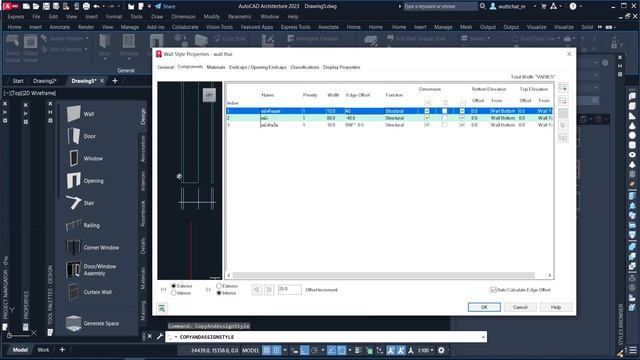Click the customize wrench icon by the command line
The height and width of the screenshot is (360, 640).
pos(160,337)
